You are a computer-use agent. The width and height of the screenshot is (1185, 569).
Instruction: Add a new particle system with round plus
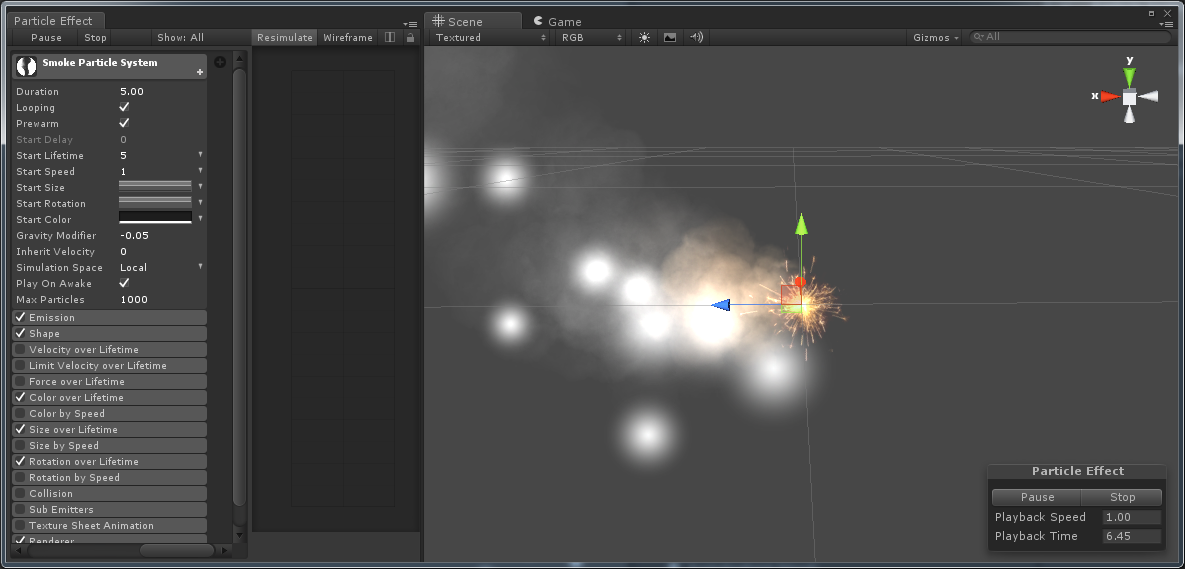(x=220, y=62)
